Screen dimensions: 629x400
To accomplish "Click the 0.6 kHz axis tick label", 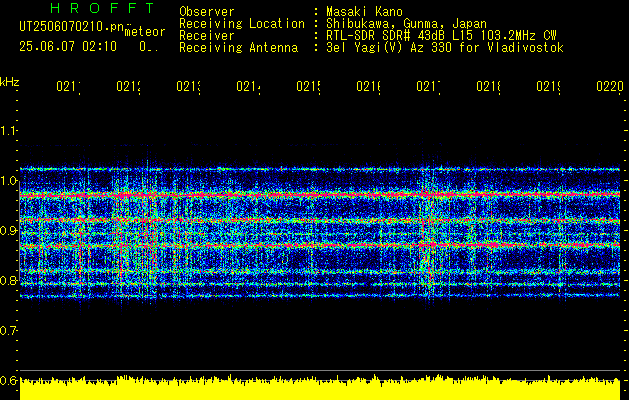I will [x=9, y=380].
